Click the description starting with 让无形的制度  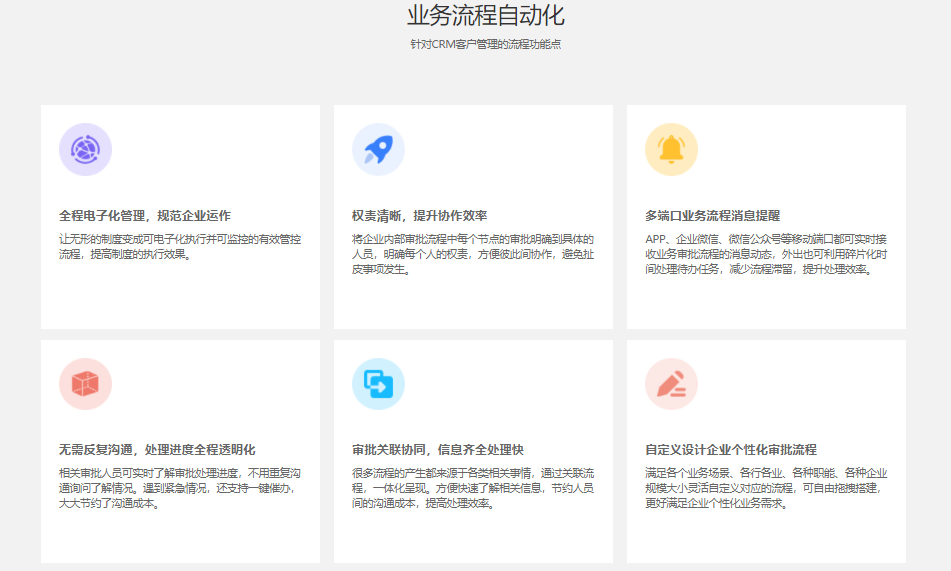(x=180, y=247)
